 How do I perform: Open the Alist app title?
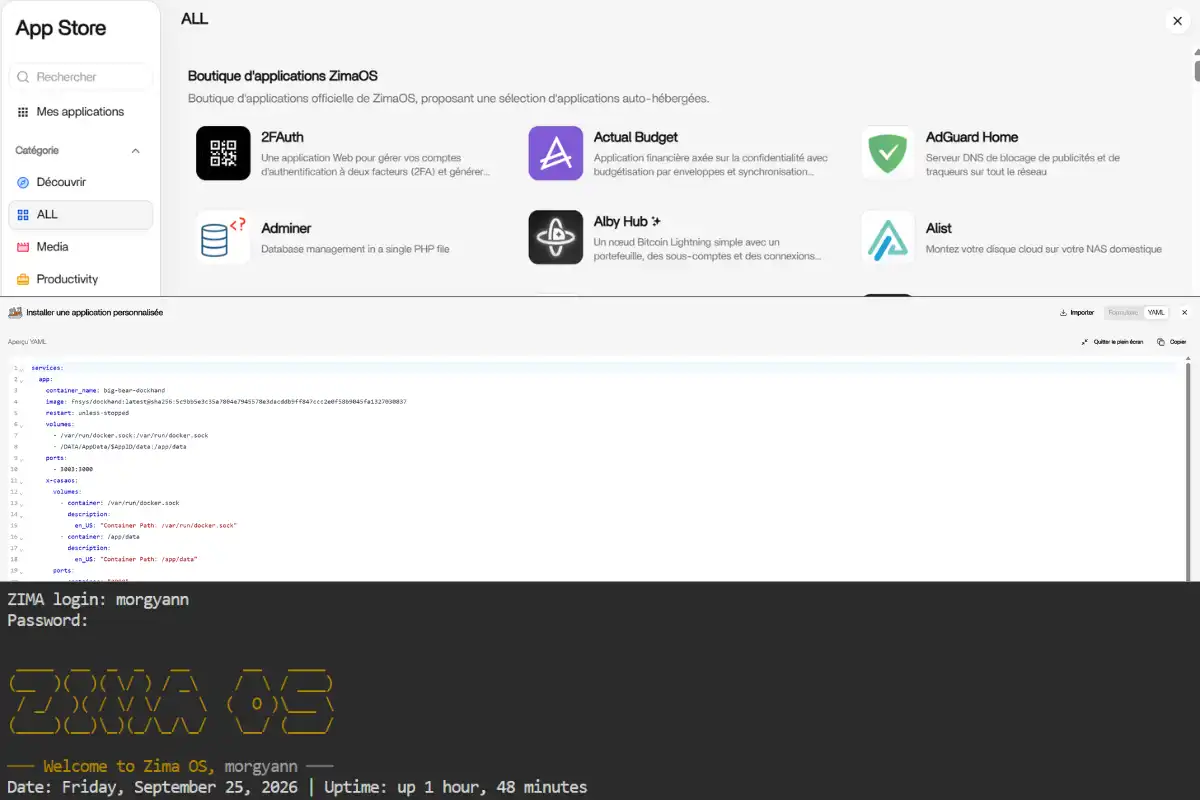click(x=939, y=228)
